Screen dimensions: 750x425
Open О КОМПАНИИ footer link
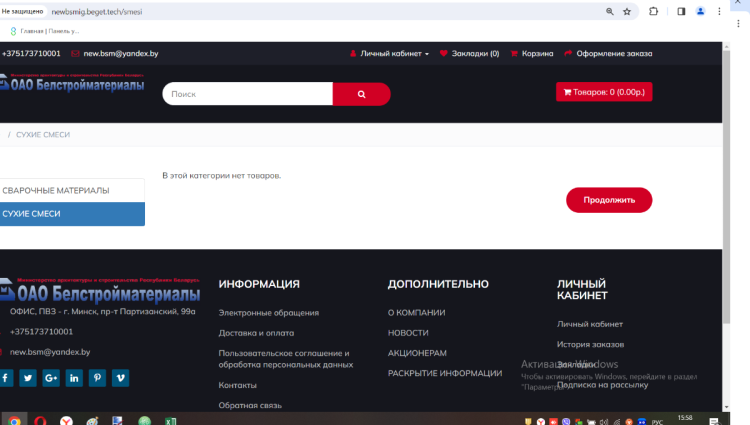(417, 313)
